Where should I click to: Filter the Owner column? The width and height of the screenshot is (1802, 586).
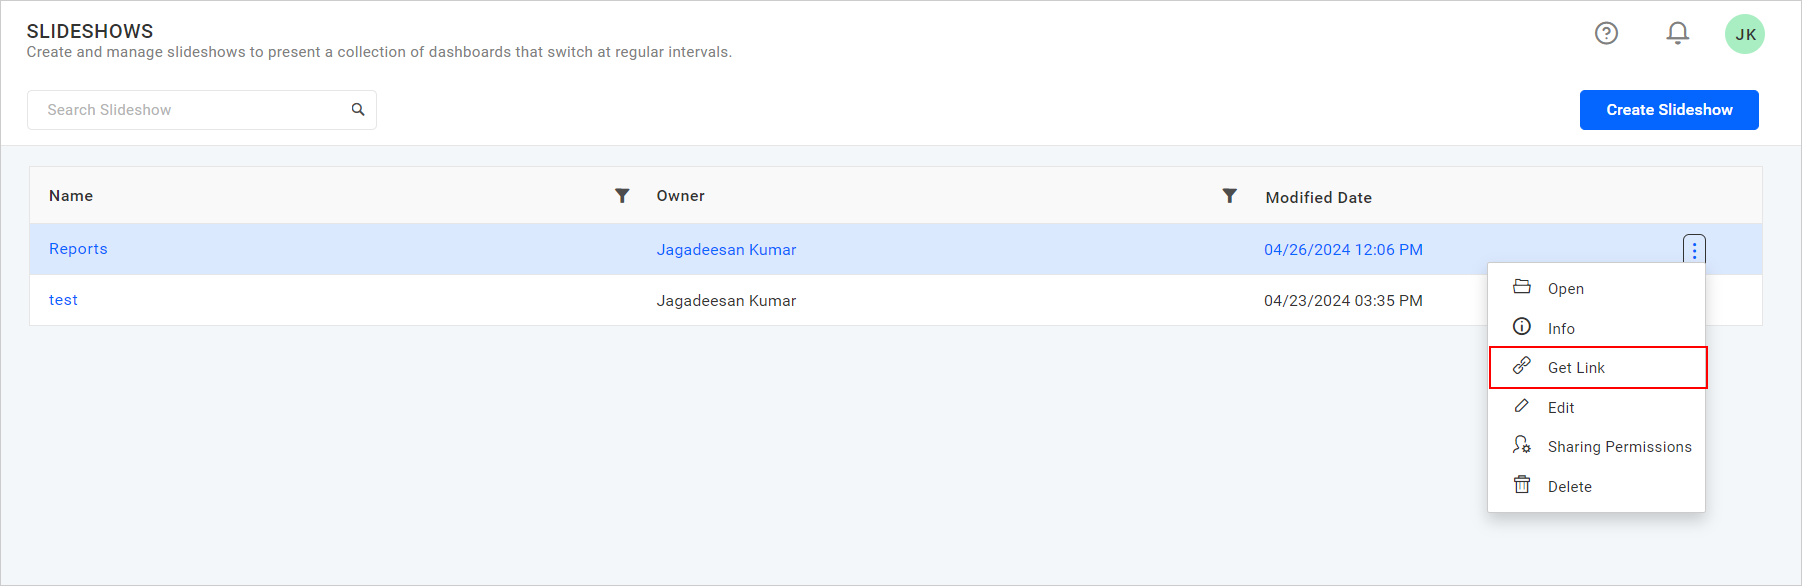pyautogui.click(x=1230, y=196)
